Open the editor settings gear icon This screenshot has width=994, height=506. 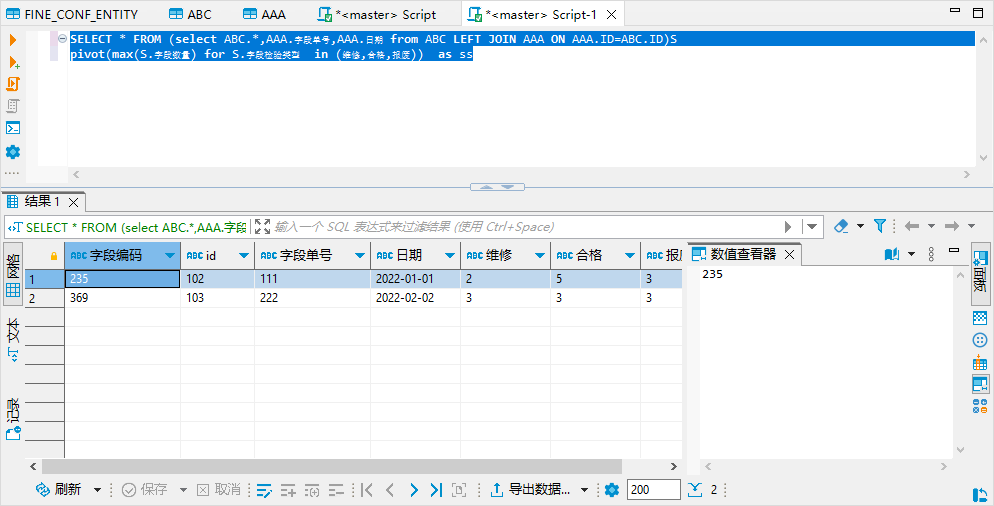[13, 152]
